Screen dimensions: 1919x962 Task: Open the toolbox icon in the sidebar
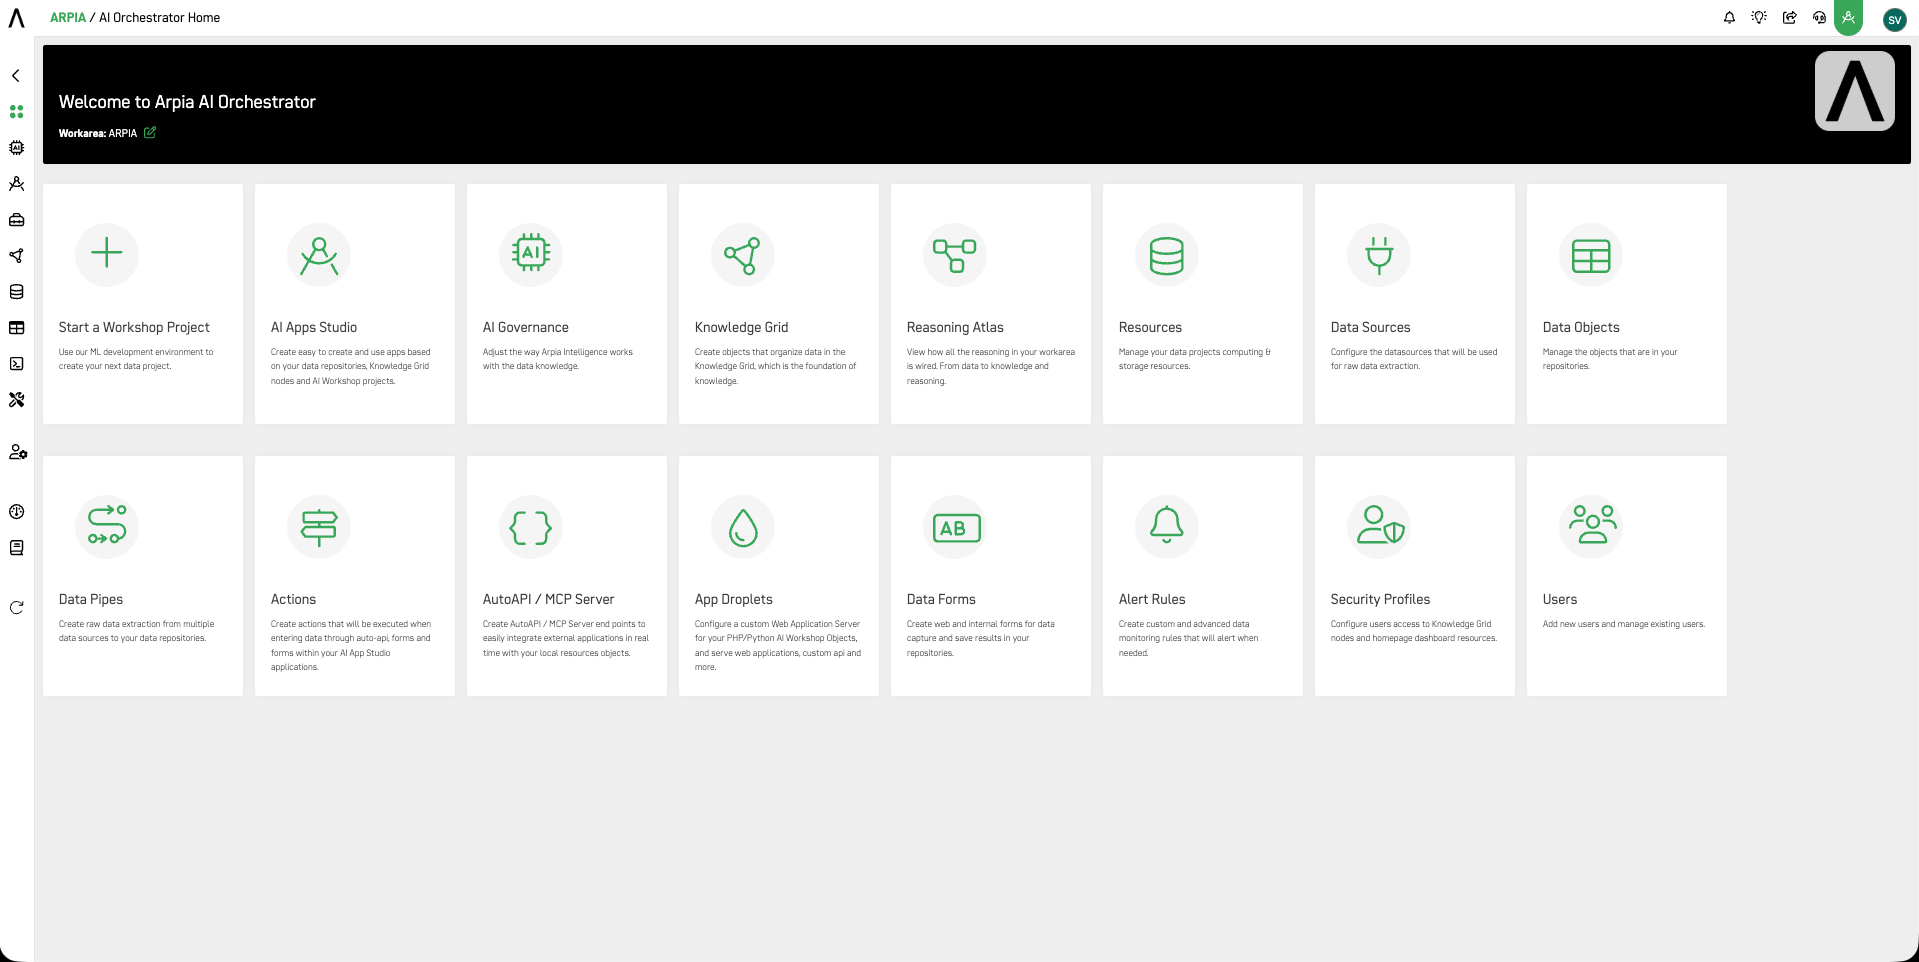[x=16, y=220]
